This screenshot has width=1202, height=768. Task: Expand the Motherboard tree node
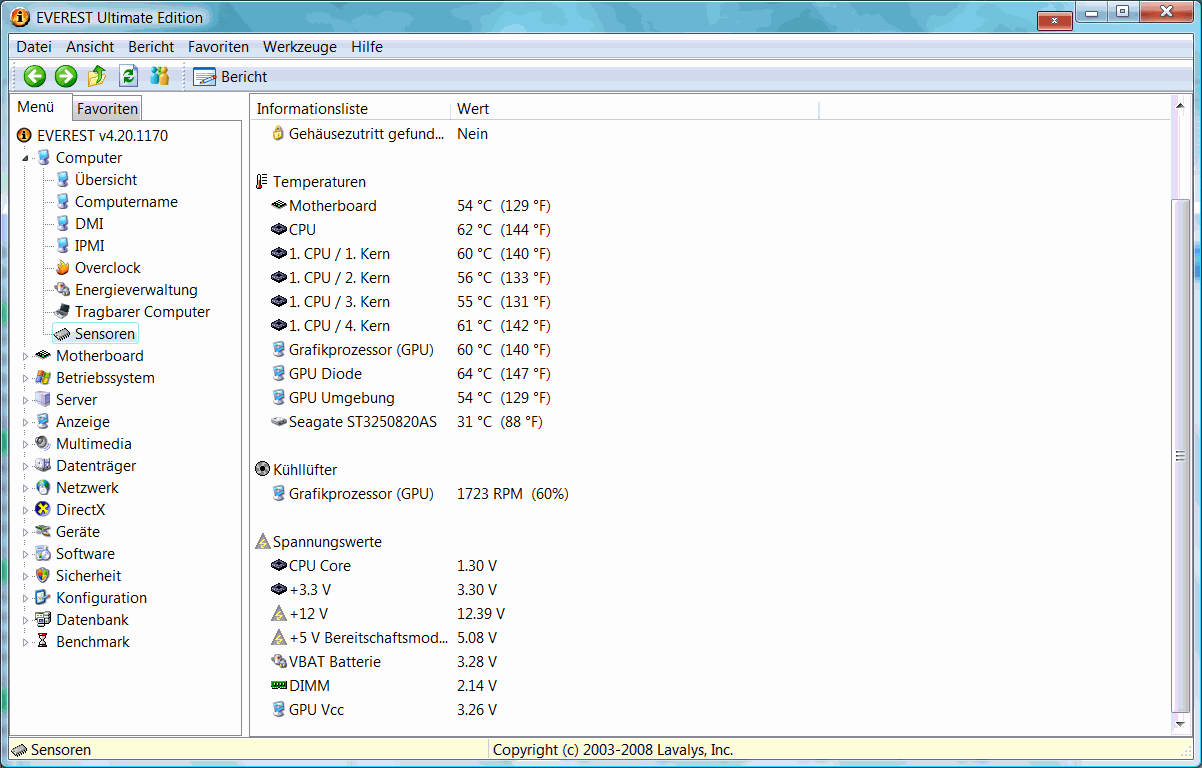point(26,356)
